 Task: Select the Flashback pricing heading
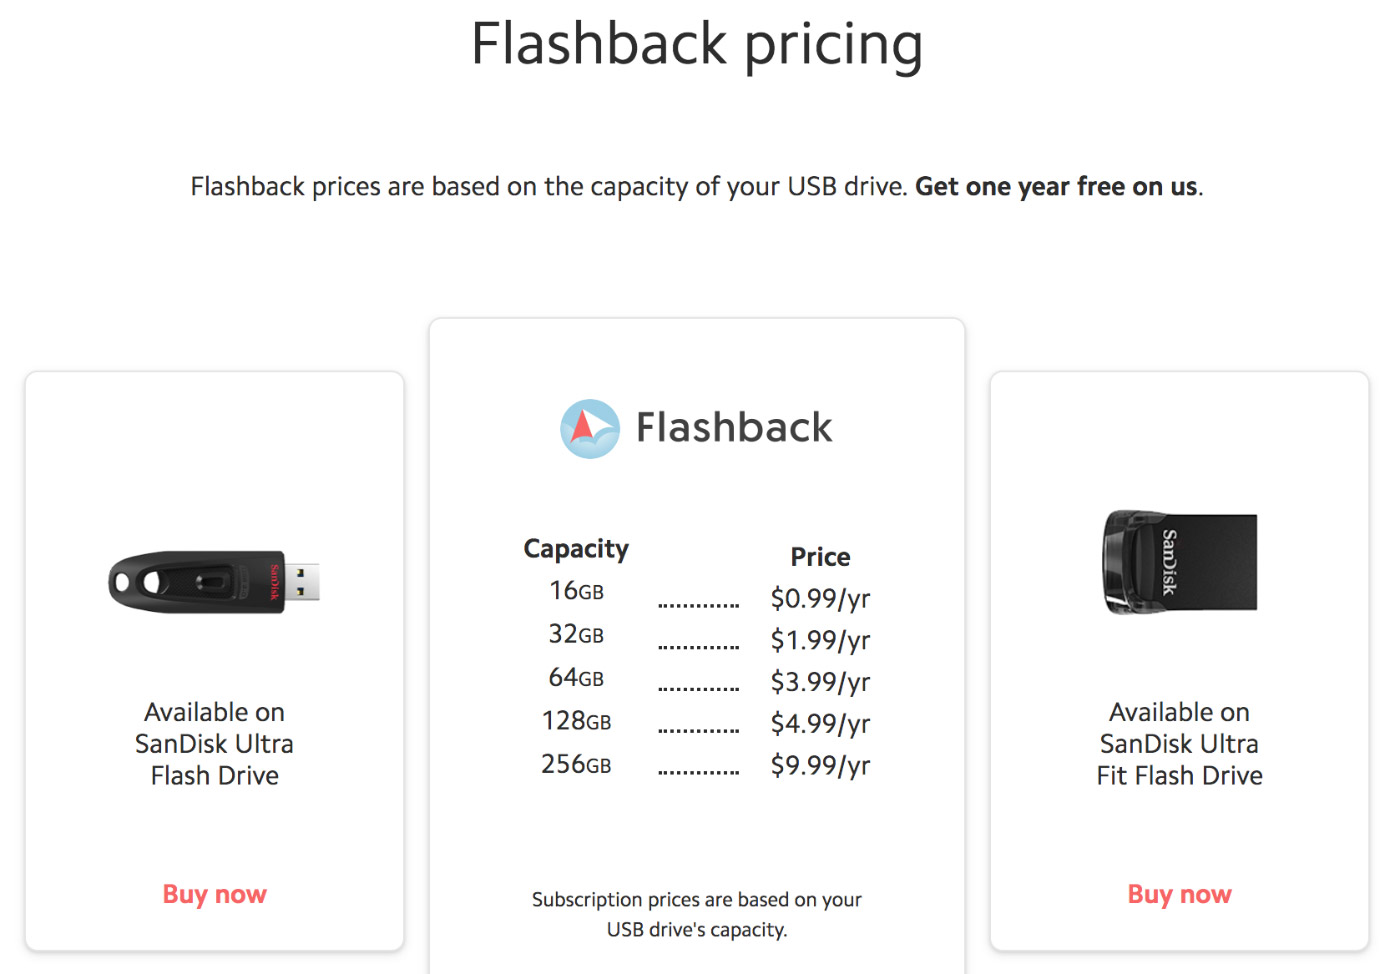[697, 45]
